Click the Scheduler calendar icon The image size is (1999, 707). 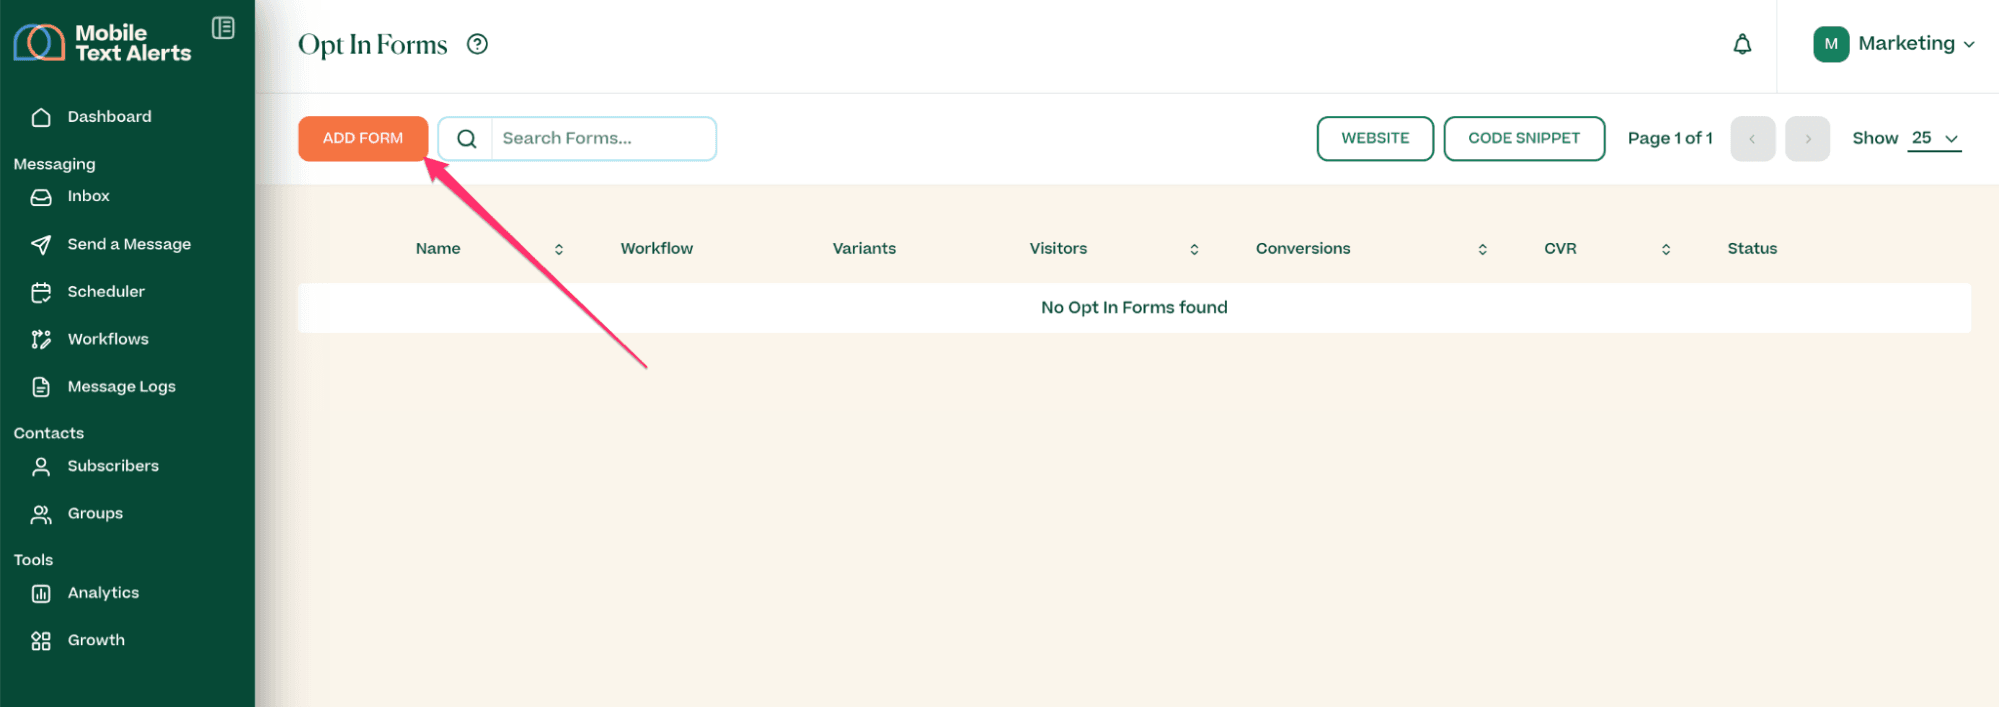[x=41, y=292]
